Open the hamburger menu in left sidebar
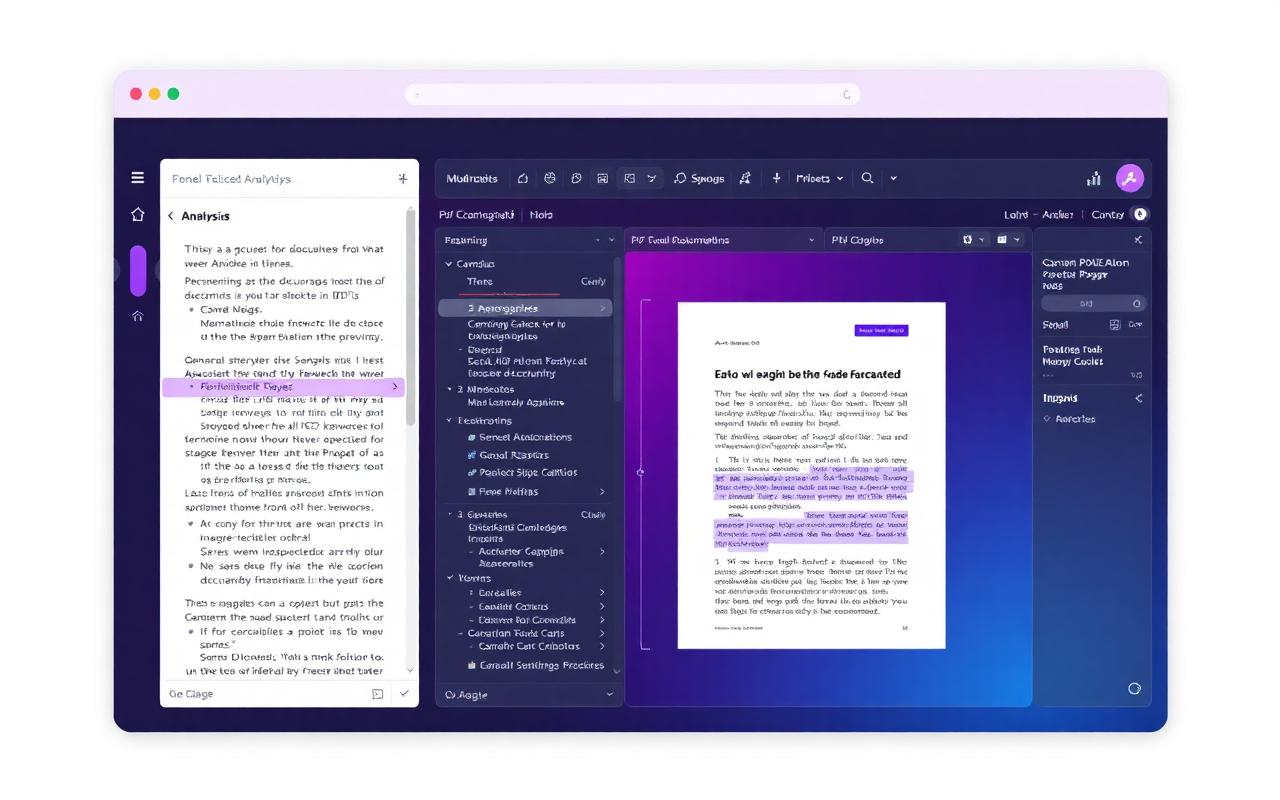The image size is (1280, 800). click(137, 178)
